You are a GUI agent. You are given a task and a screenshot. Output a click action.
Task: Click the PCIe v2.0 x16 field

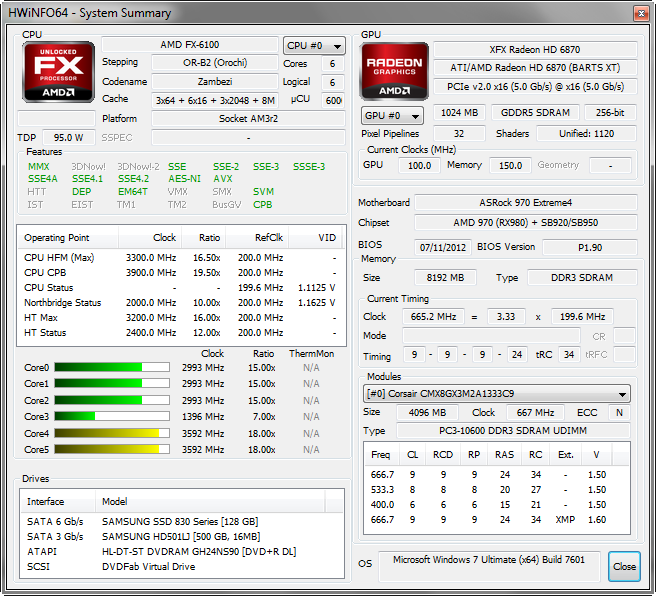pos(535,87)
